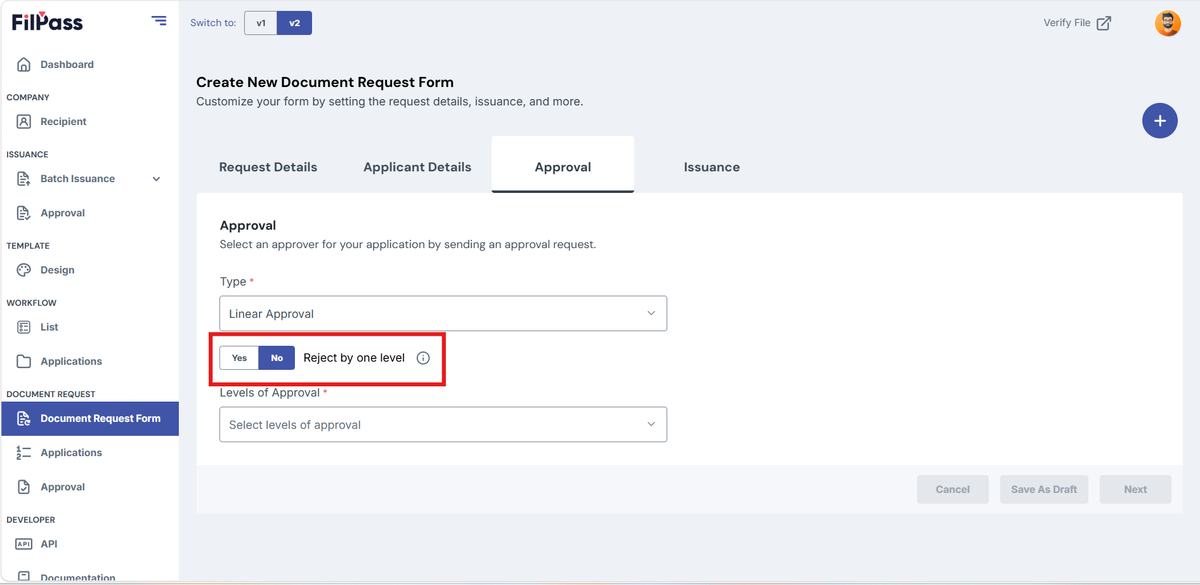Click the Workflow Applications folder icon
1200x585 pixels.
coord(24,361)
